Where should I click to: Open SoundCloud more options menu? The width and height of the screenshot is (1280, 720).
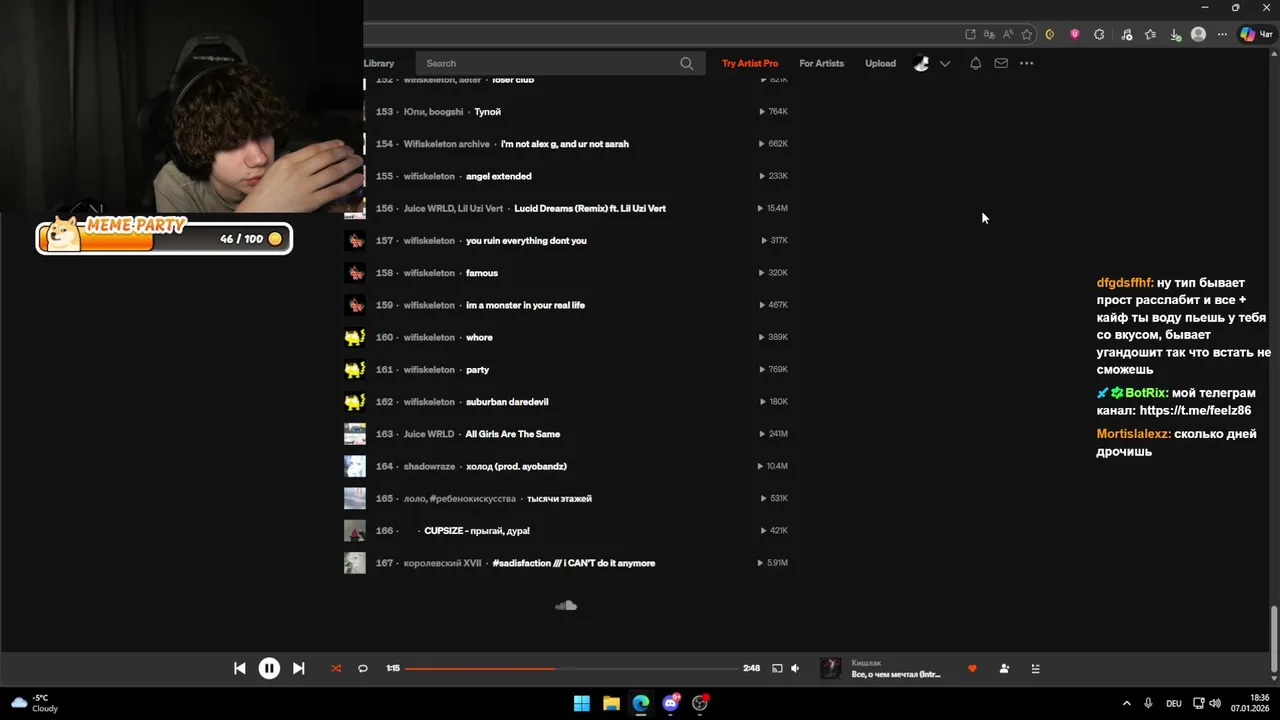(x=1027, y=63)
